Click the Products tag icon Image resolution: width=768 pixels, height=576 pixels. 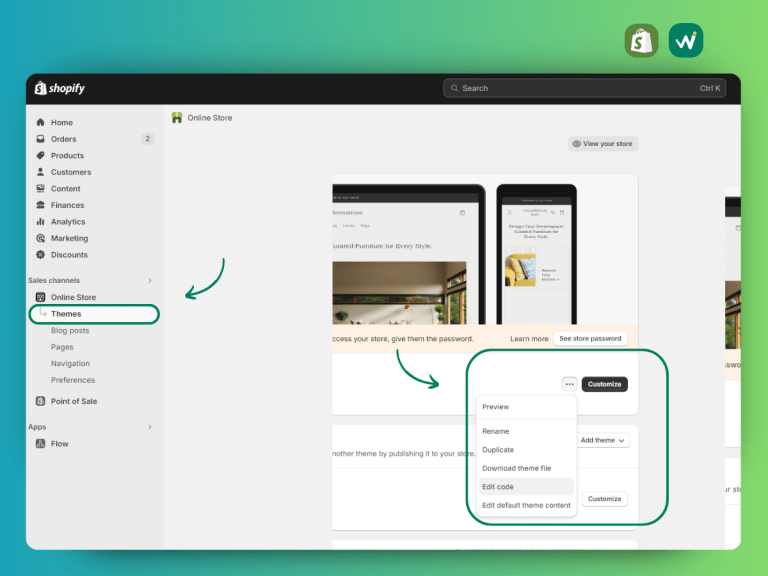click(x=41, y=155)
